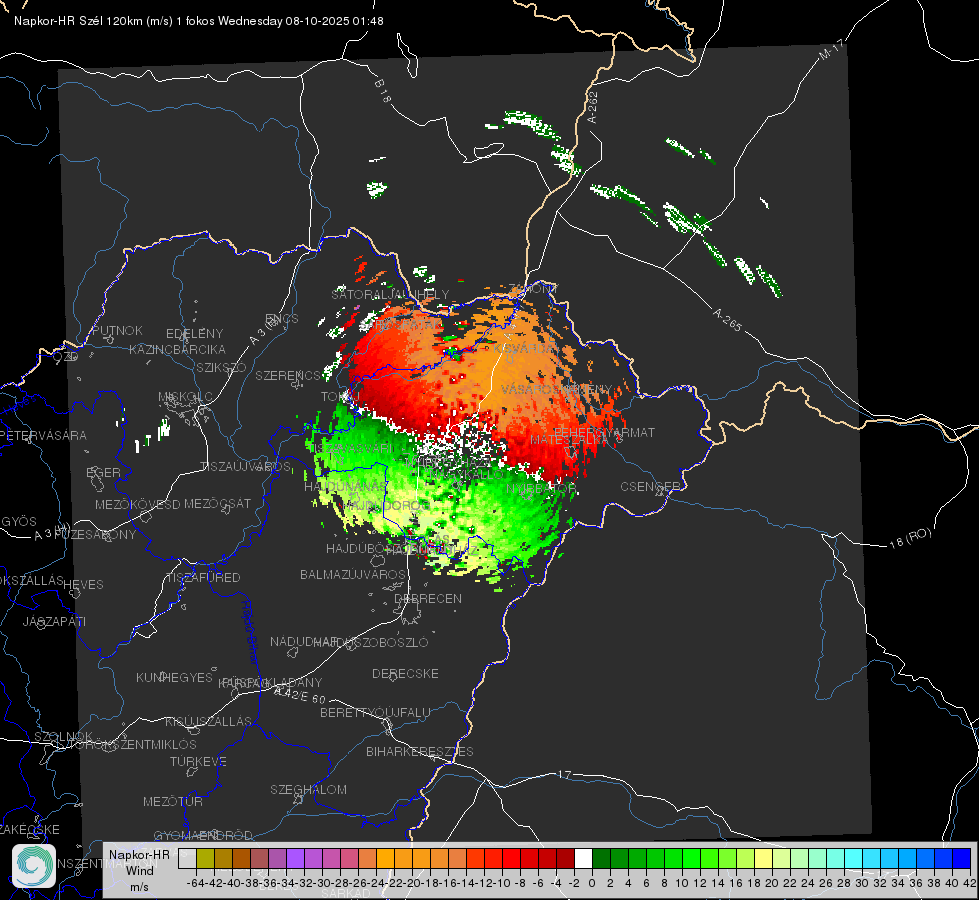
Task: Click the DERECSKE town label
Action: click(405, 673)
